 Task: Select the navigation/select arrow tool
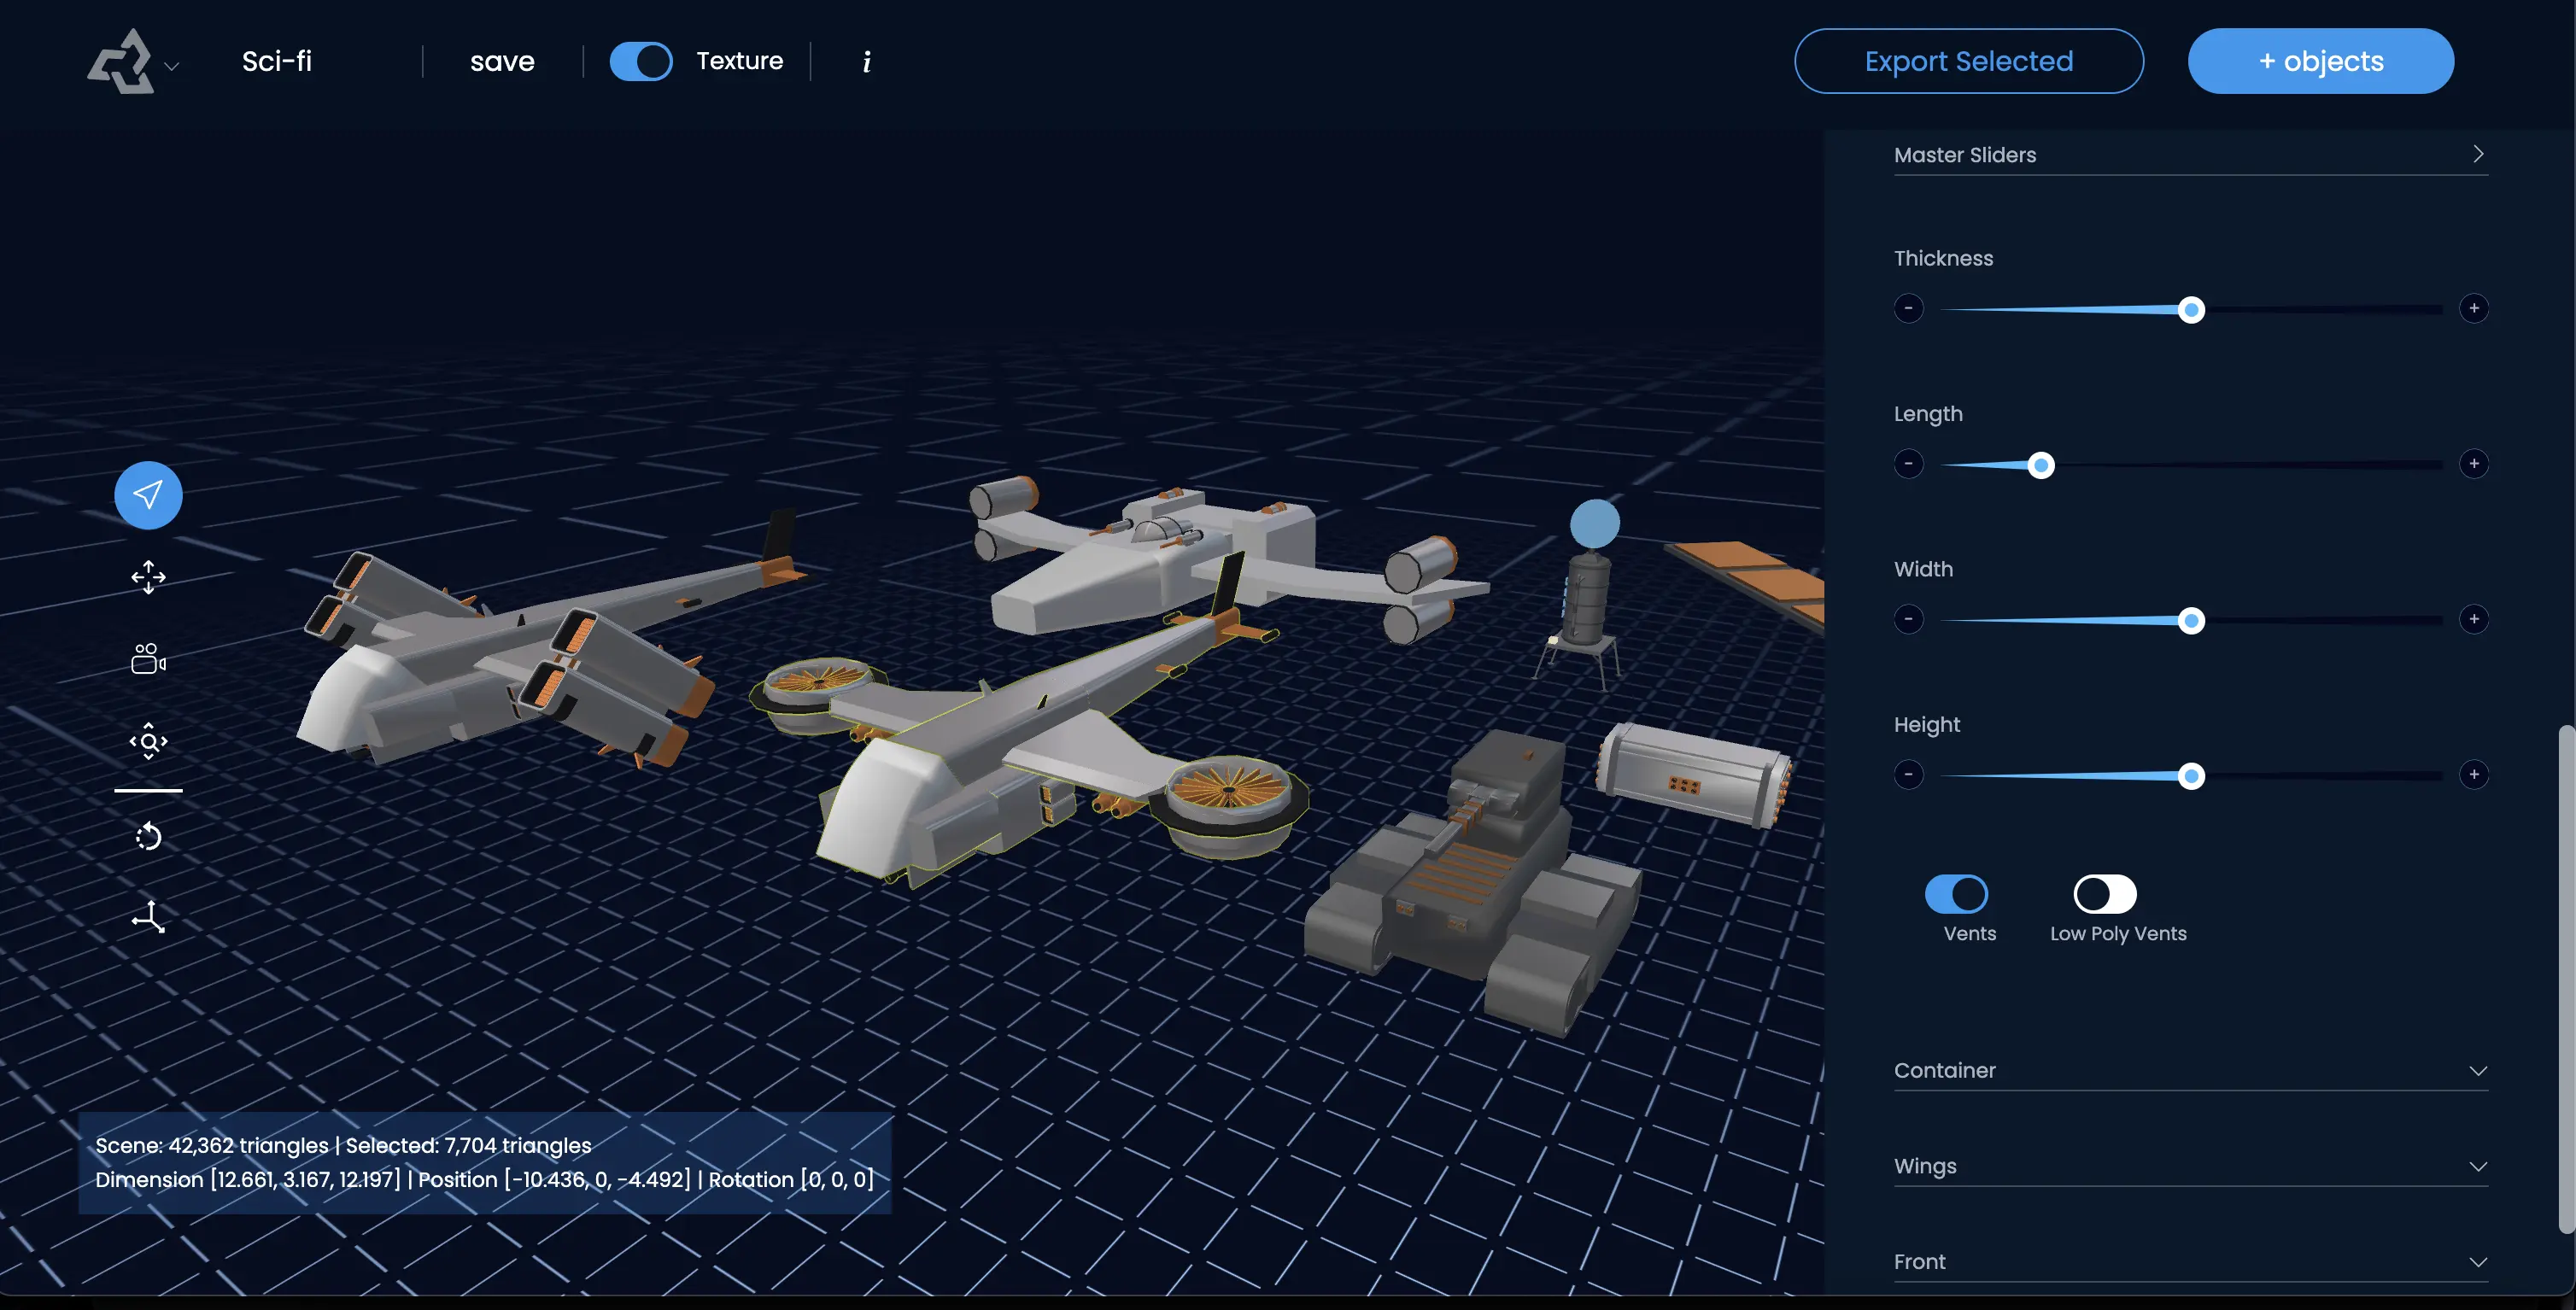[147, 494]
